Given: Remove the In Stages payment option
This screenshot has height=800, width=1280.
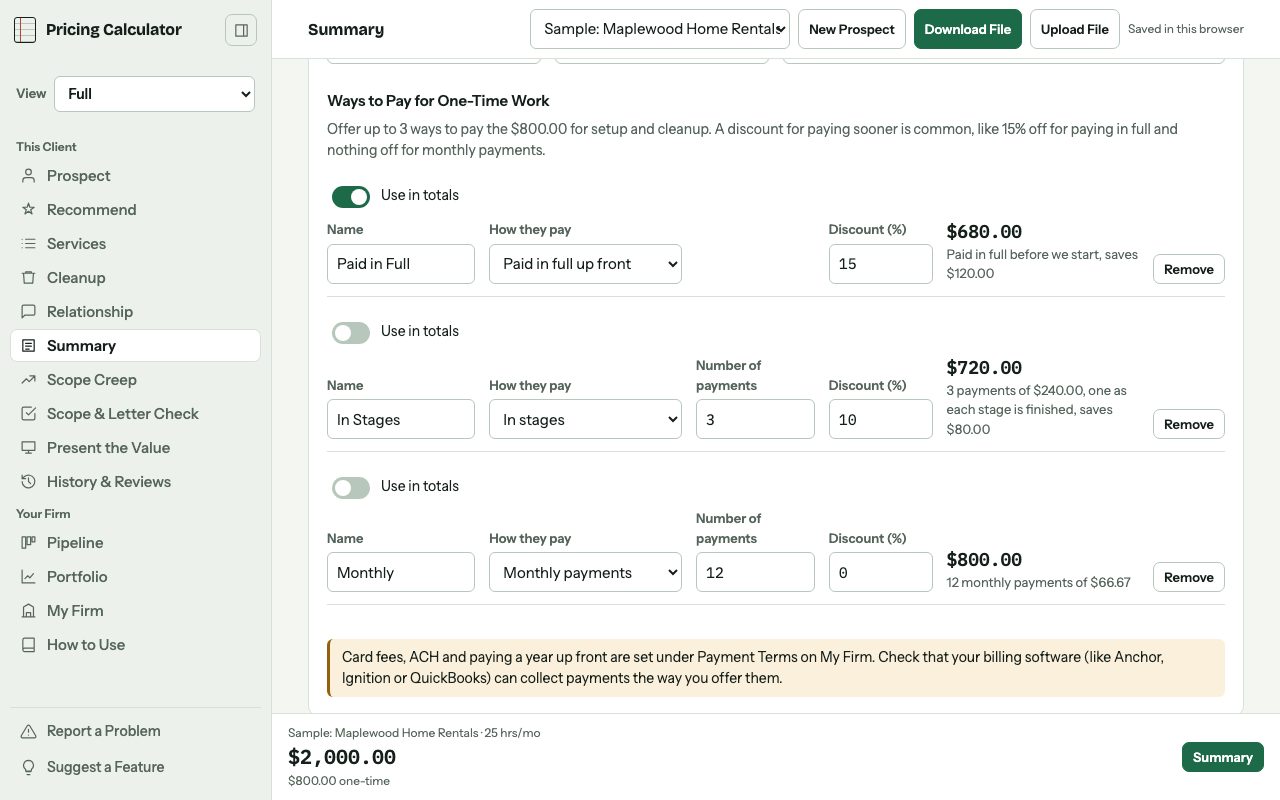Looking at the screenshot, I should point(1189,424).
